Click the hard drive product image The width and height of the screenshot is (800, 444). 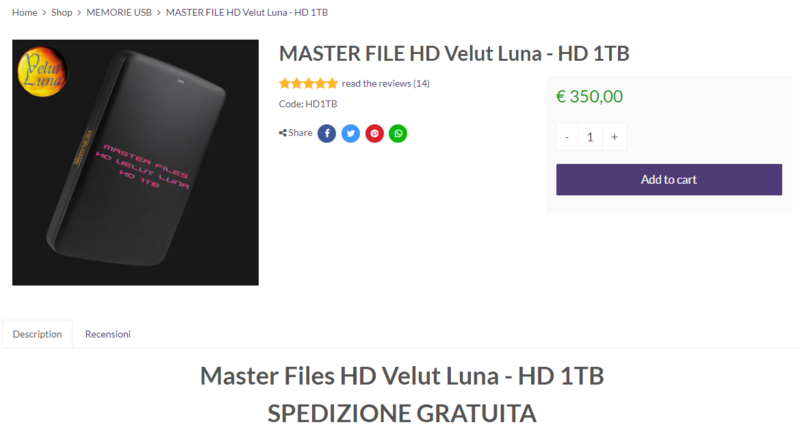click(x=135, y=162)
